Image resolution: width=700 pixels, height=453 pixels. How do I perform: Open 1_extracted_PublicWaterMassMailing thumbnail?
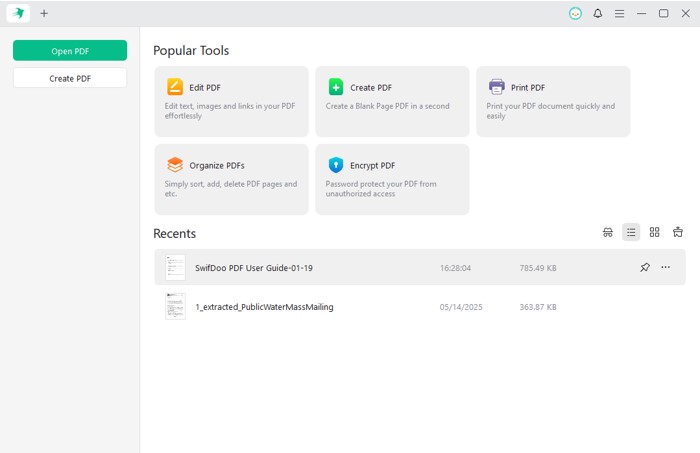(175, 306)
